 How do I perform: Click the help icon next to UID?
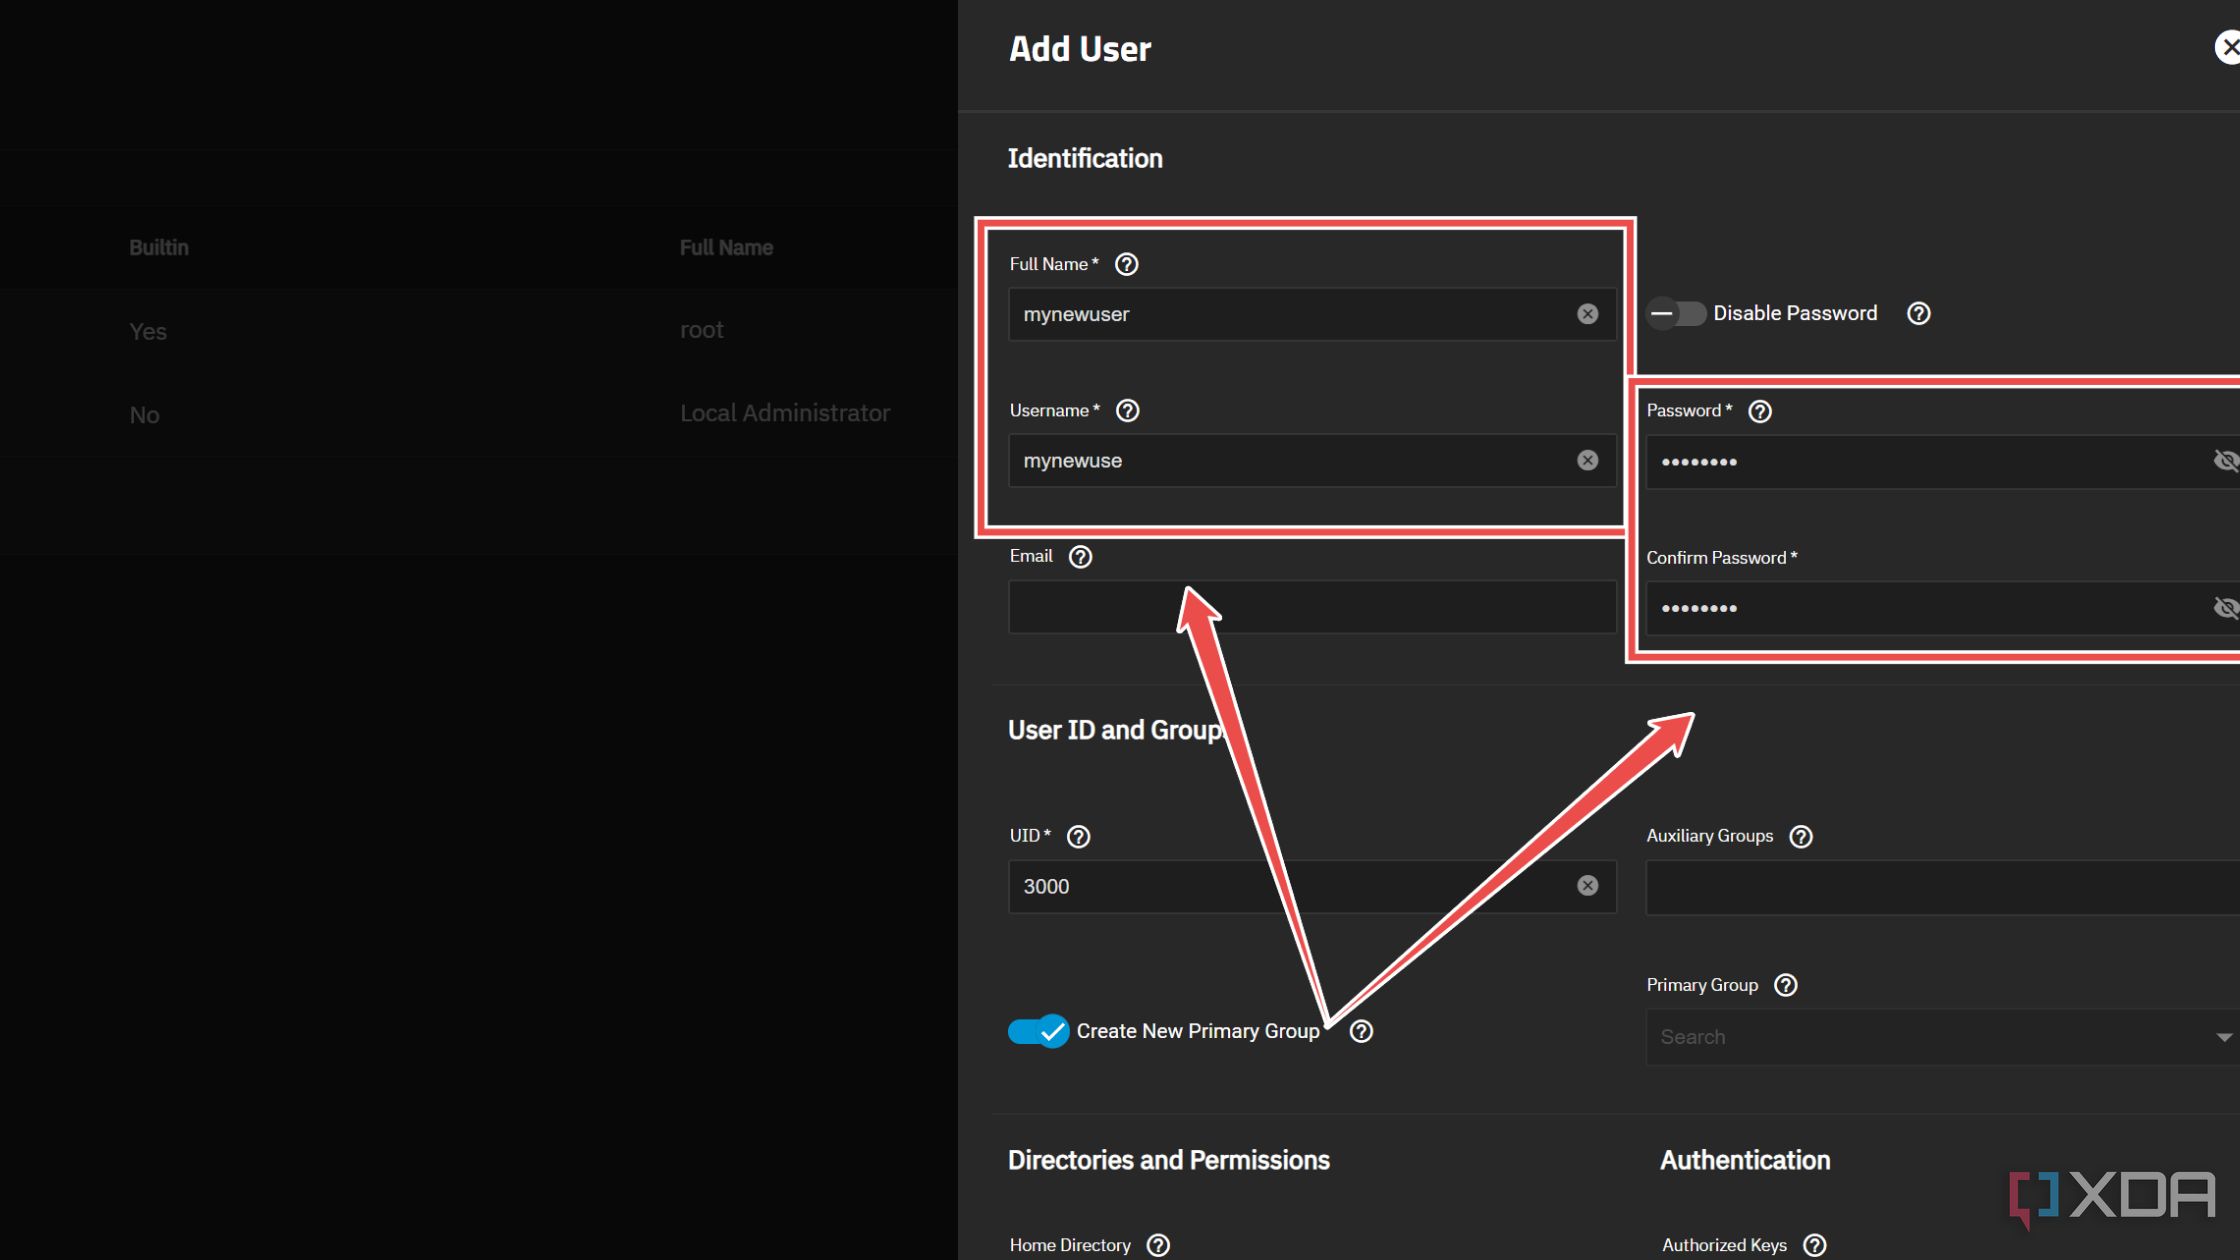[1077, 835]
